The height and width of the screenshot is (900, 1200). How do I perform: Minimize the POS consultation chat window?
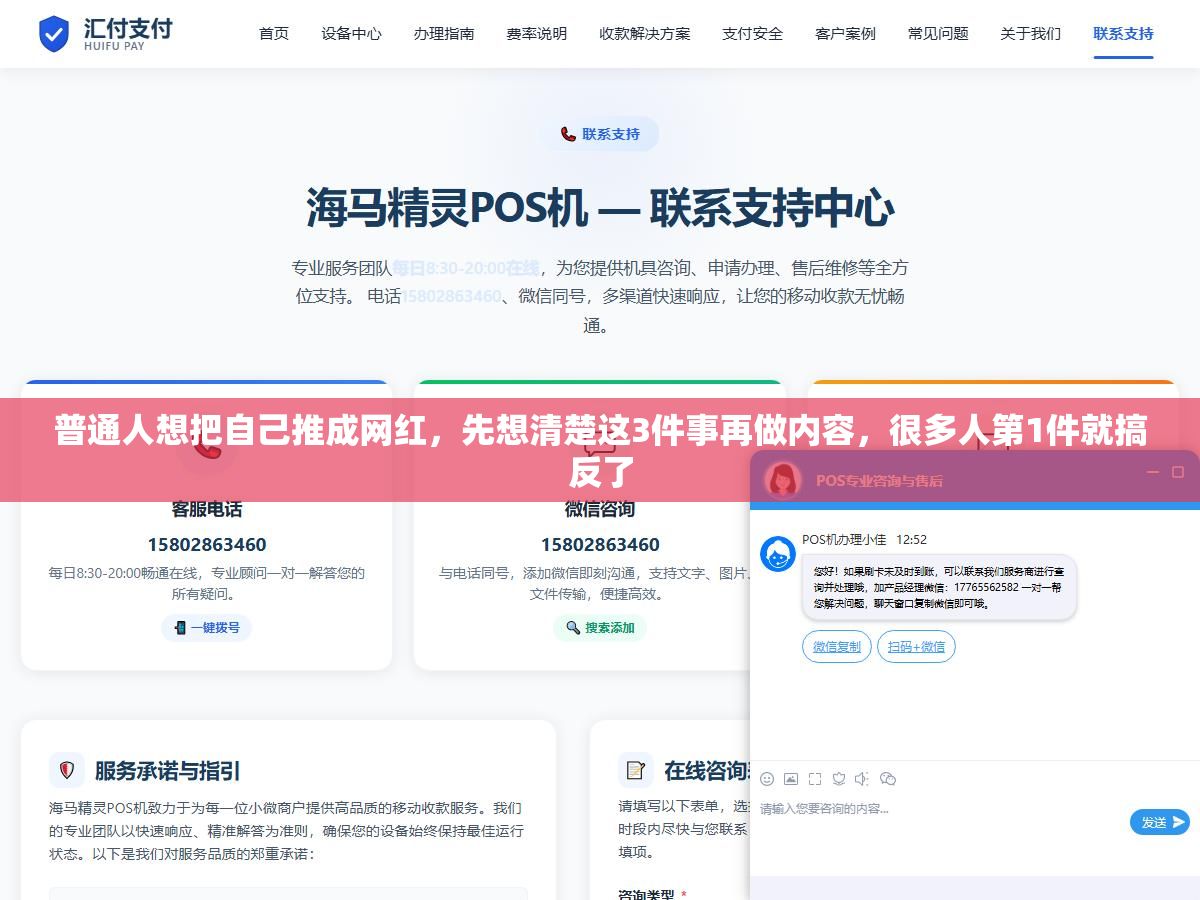pyautogui.click(x=1153, y=472)
